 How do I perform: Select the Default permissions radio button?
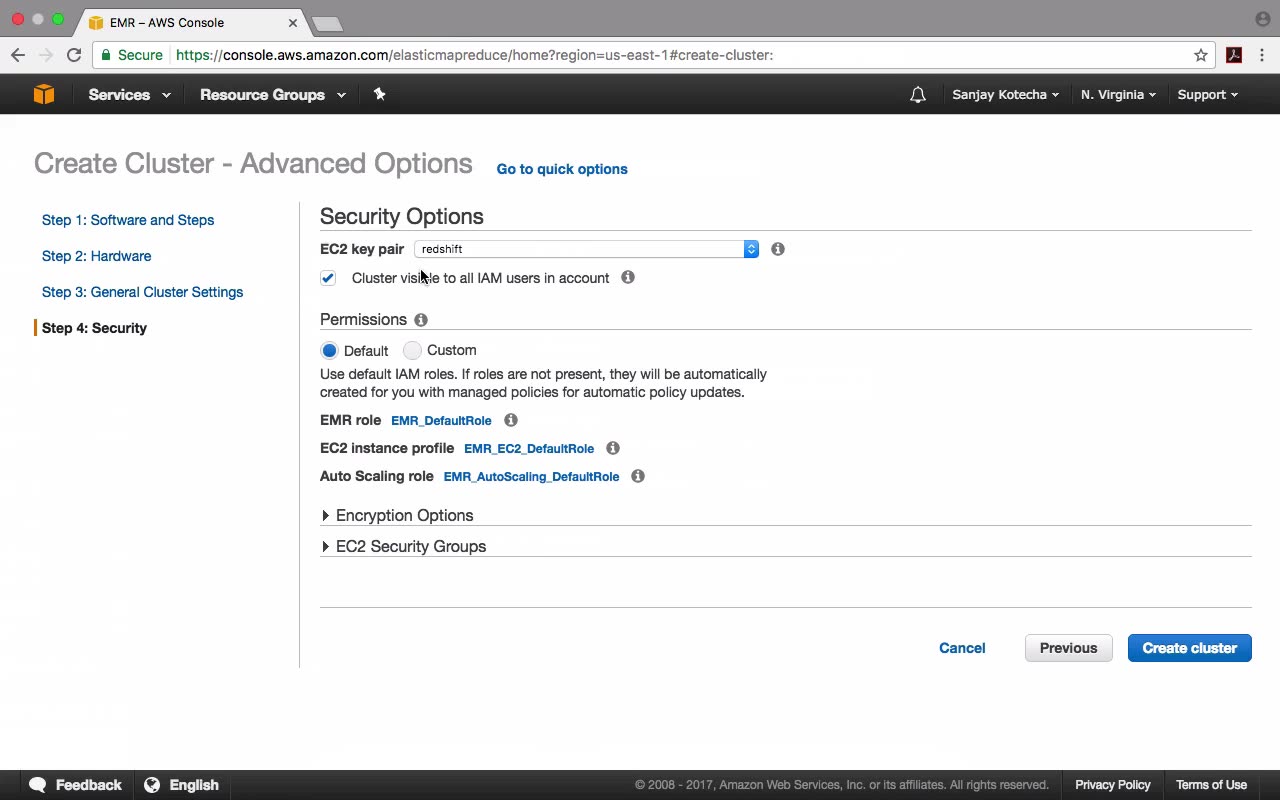coord(329,350)
